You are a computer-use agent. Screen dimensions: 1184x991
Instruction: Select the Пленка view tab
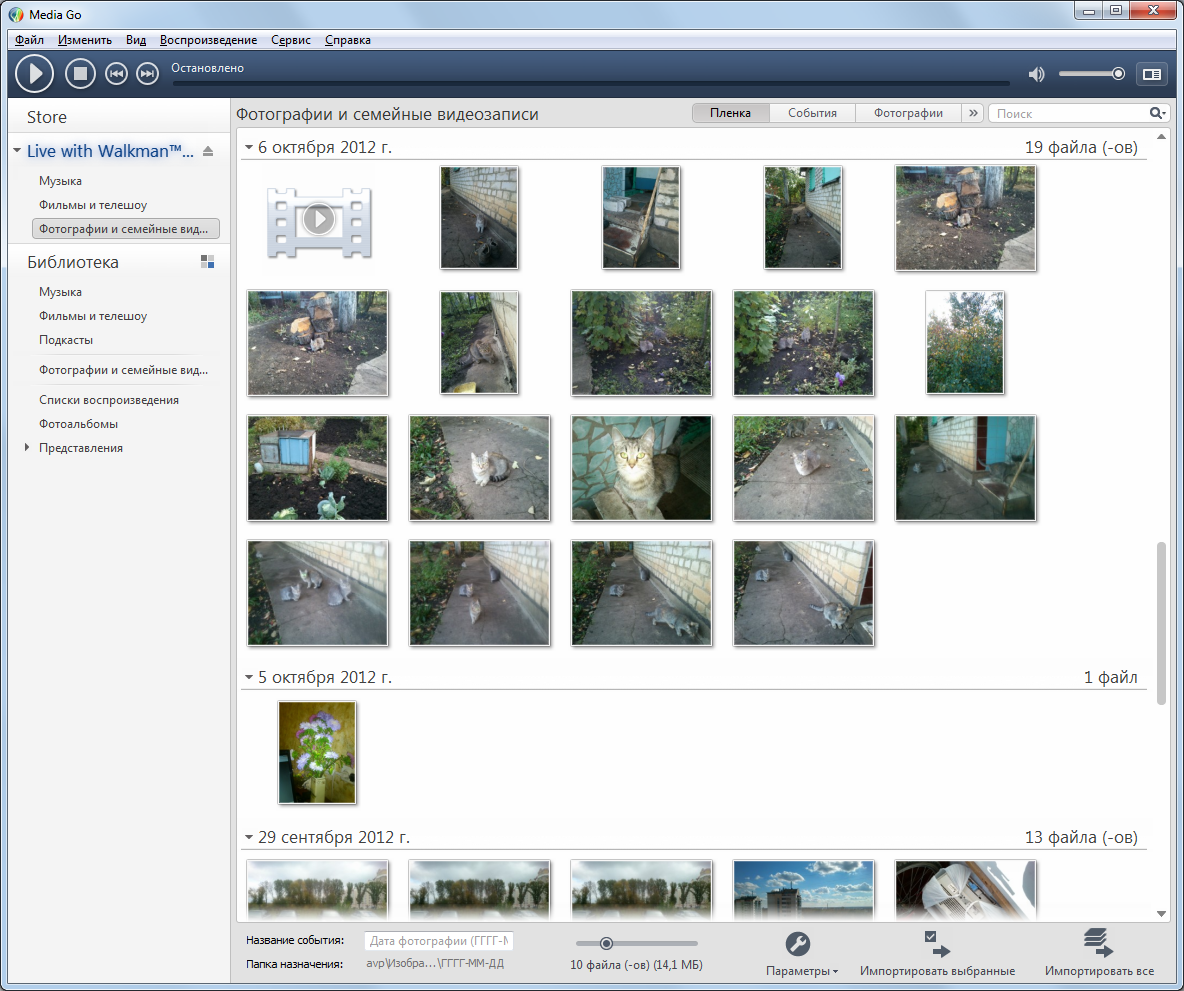tap(730, 114)
